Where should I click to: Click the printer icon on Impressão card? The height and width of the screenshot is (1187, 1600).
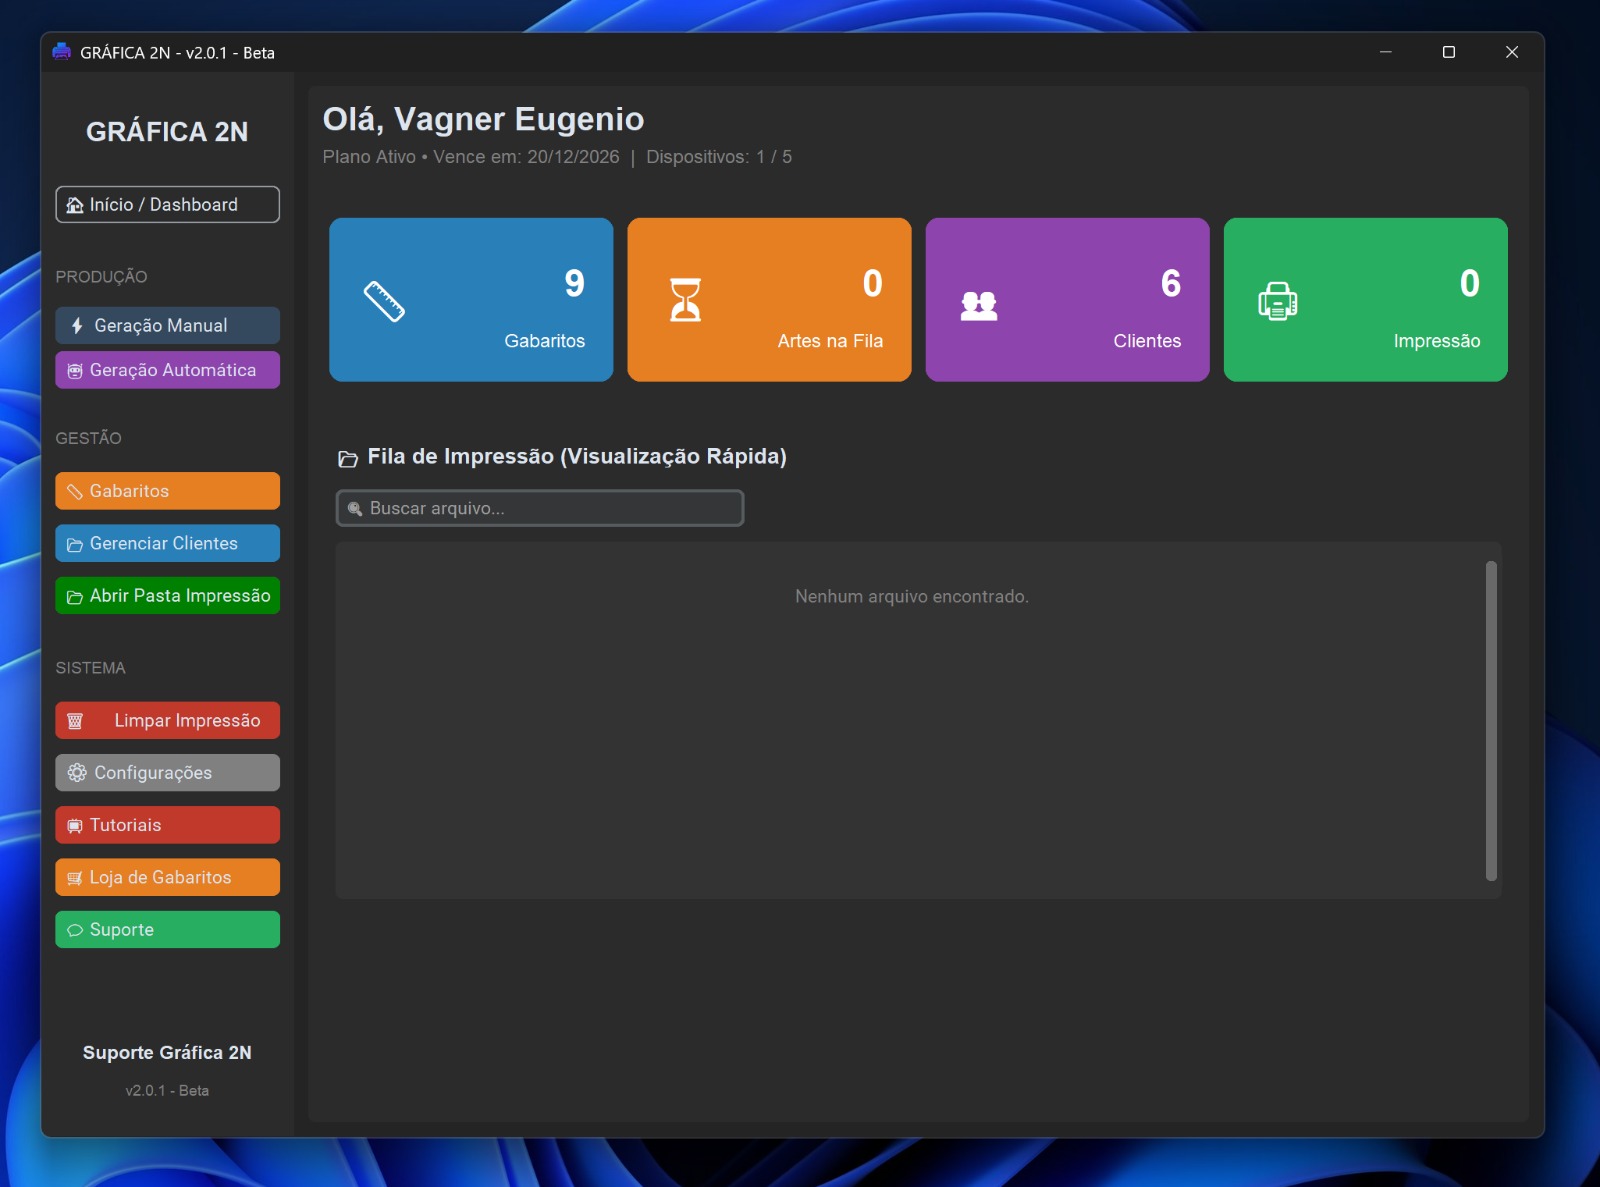[1277, 301]
